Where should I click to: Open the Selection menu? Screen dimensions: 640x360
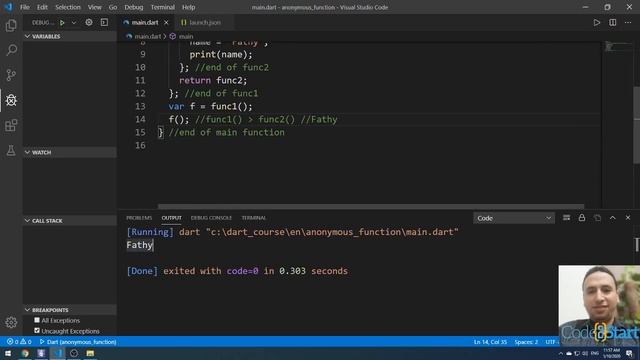coord(68,7)
